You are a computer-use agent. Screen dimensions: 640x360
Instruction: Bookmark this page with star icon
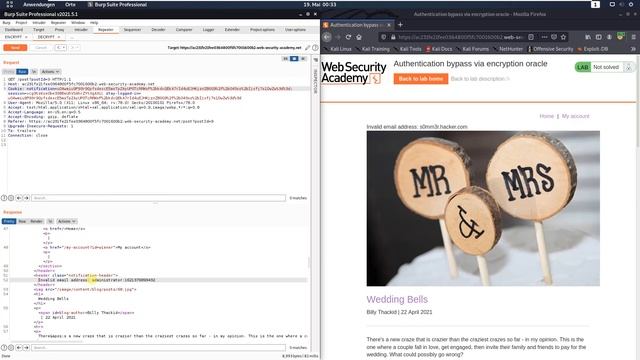(563, 37)
